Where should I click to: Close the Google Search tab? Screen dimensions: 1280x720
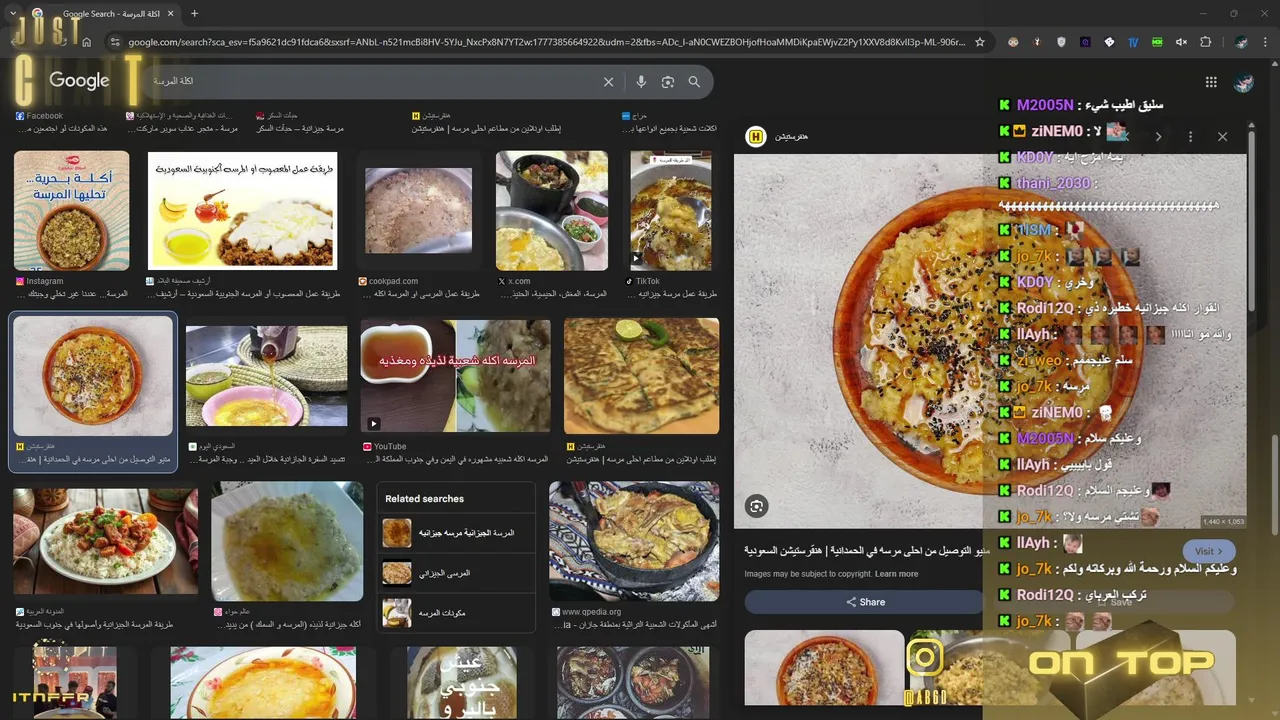[172, 14]
